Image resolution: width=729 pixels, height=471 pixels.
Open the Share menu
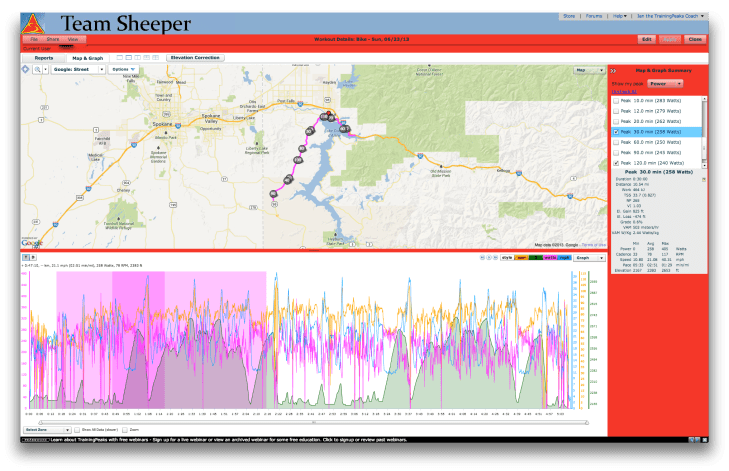click(x=53, y=40)
